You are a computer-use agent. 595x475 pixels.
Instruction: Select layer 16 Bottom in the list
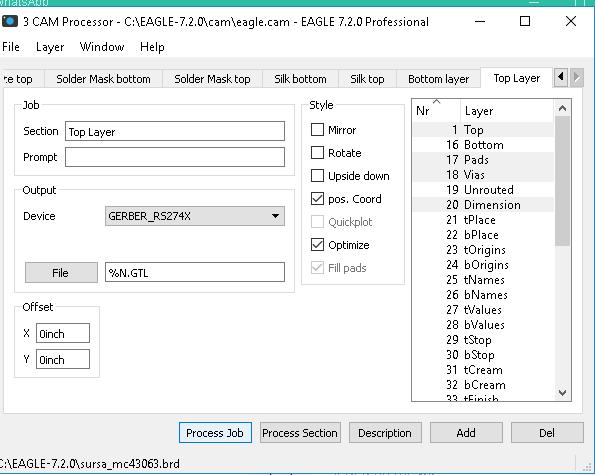pos(483,145)
